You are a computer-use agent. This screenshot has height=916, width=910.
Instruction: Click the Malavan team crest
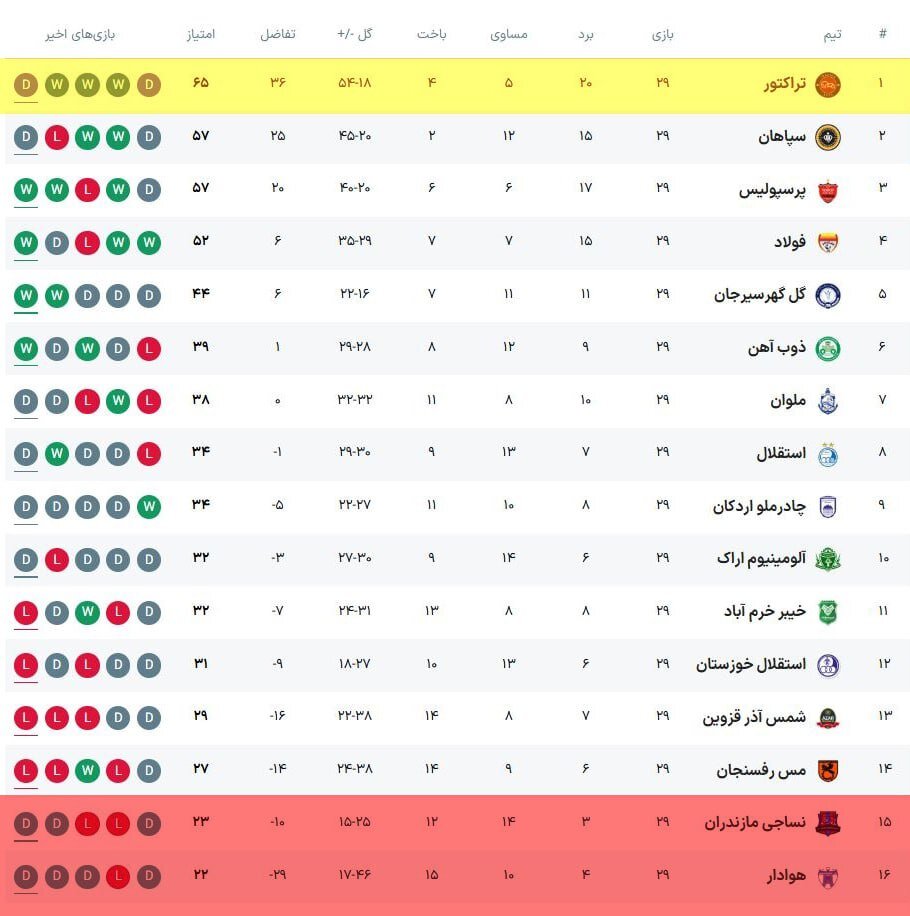830,401
